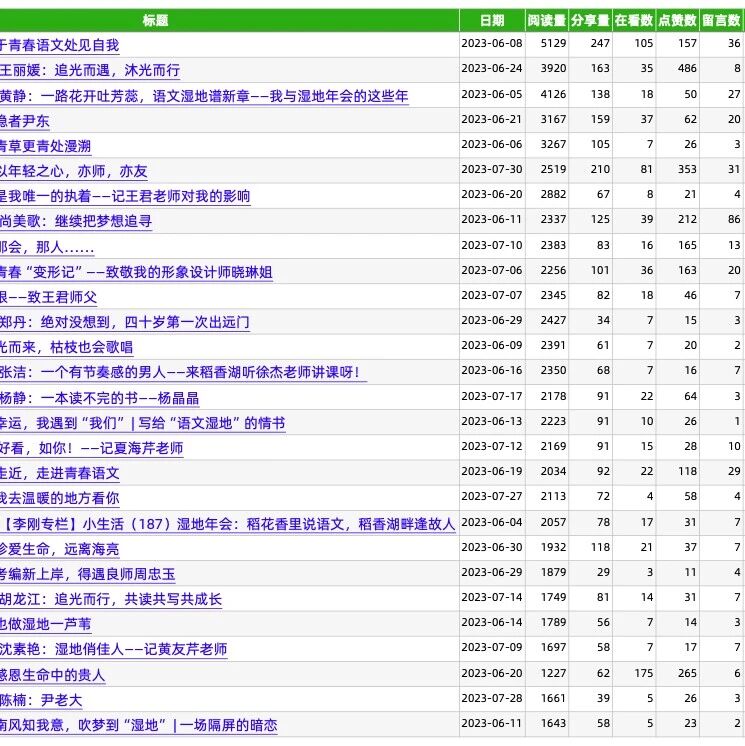Open article 也做湿地一芦苇

point(46,624)
